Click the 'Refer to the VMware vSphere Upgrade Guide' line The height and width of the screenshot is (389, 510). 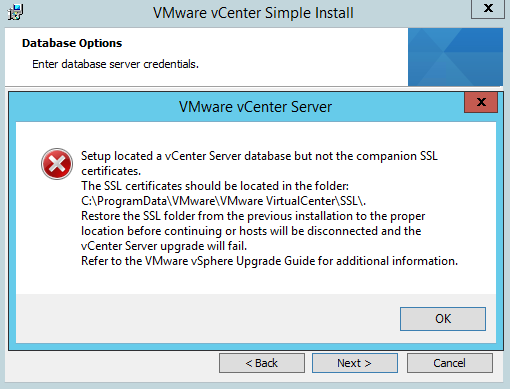[269, 261]
